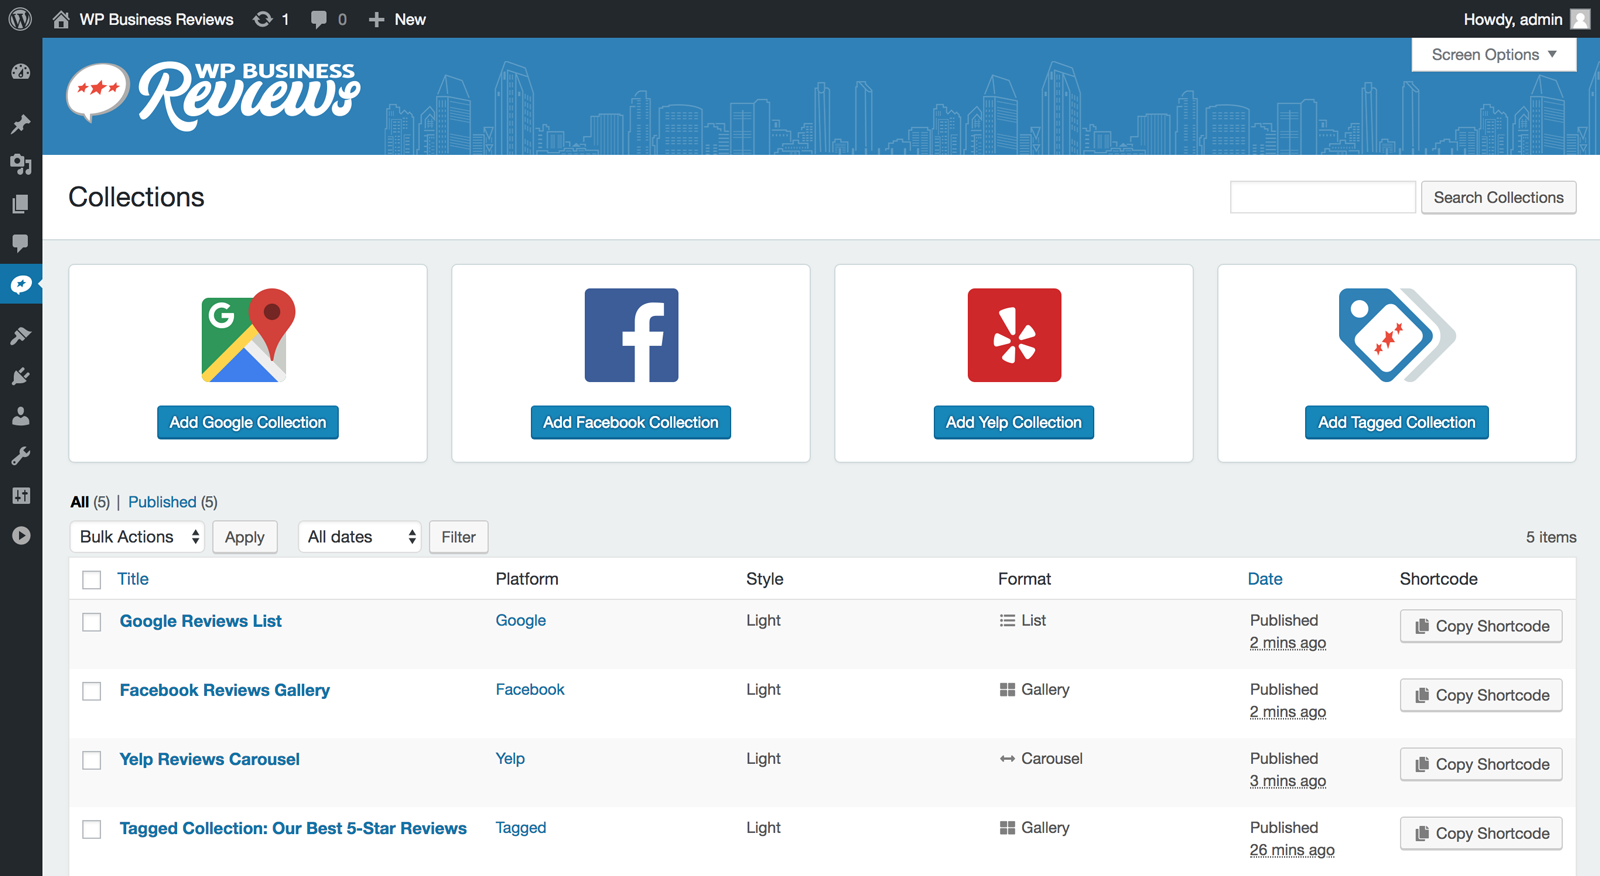
Task: Check the Facebook Reviews Gallery row checkbox
Action: [92, 691]
